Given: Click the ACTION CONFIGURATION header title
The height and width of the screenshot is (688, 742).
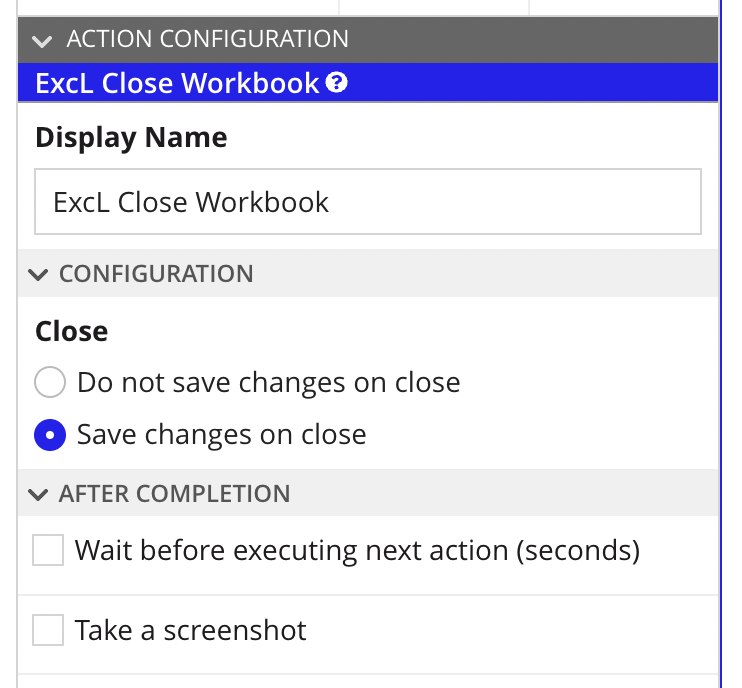Looking at the screenshot, I should tap(208, 39).
